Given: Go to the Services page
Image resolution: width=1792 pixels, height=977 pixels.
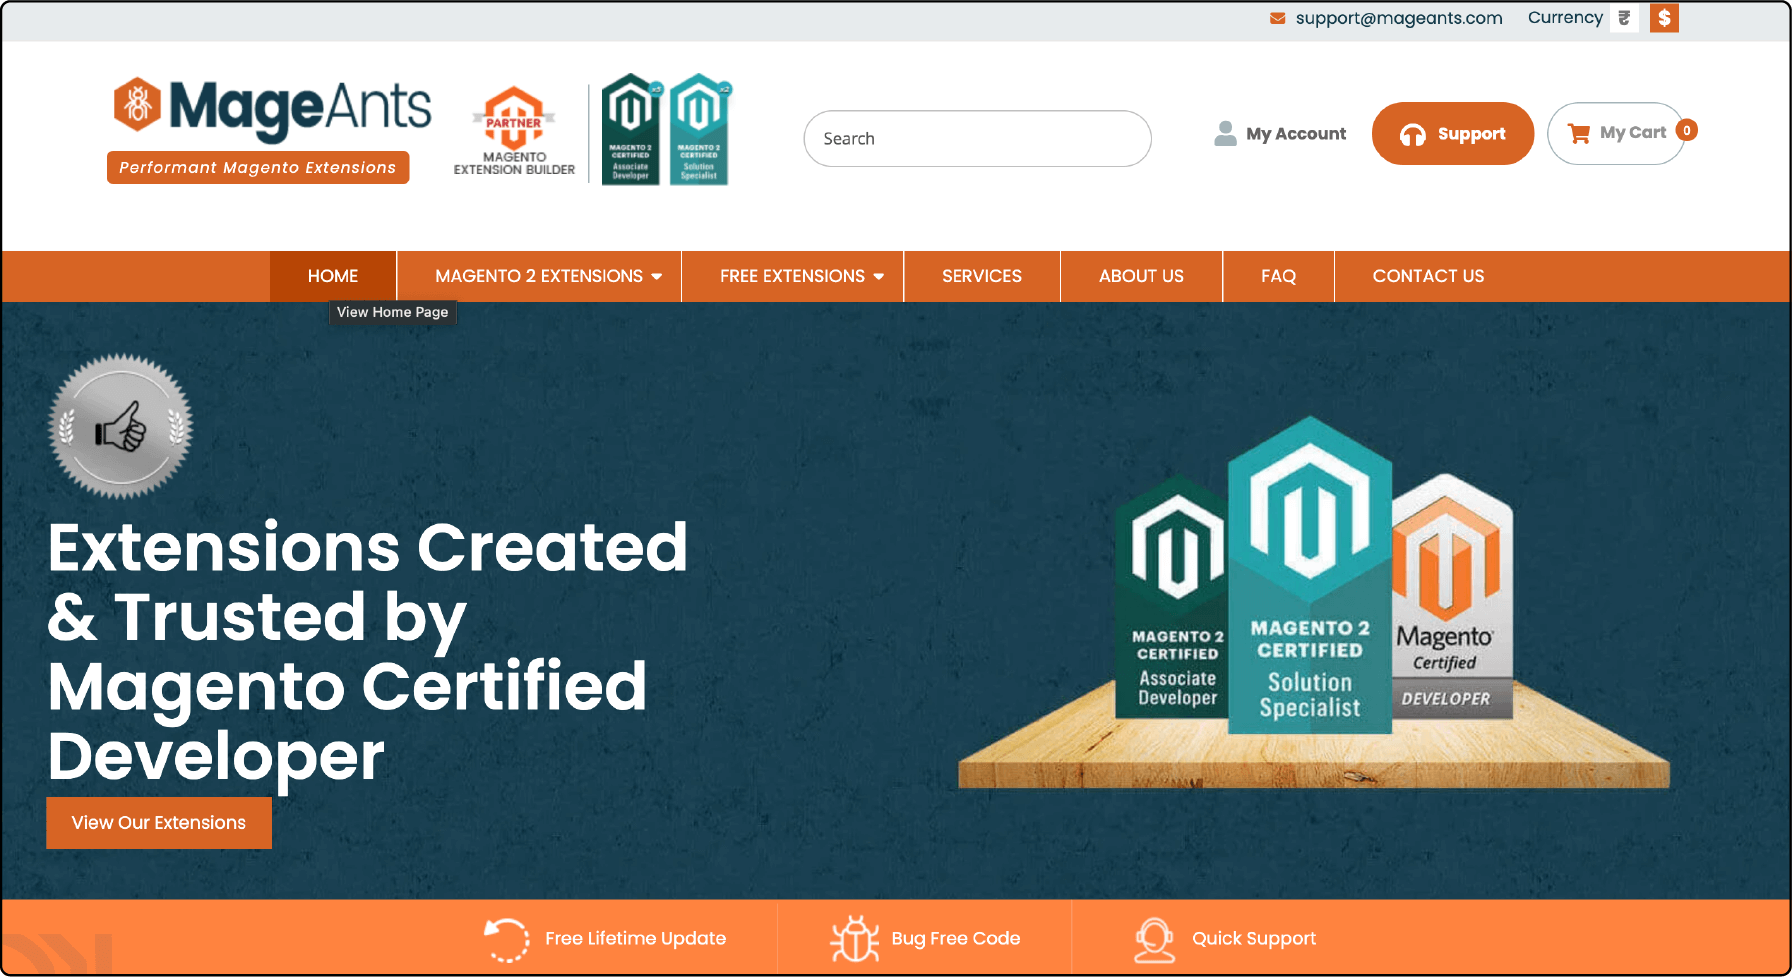Looking at the screenshot, I should pyautogui.click(x=982, y=276).
